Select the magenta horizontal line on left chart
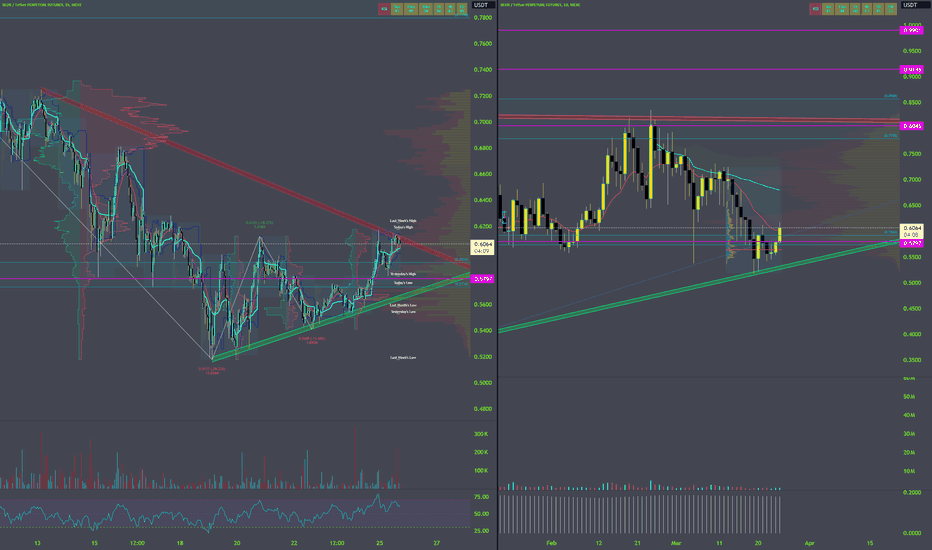The height and width of the screenshot is (550, 932). 235,279
